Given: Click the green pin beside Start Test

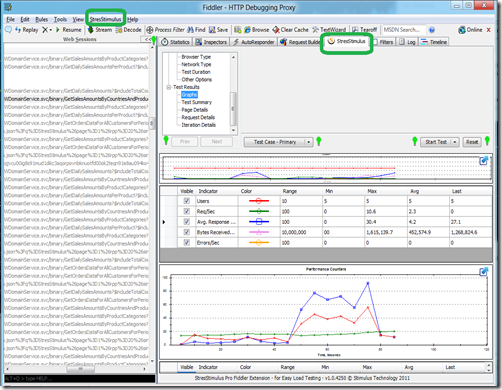Looking at the screenshot, I should tap(415, 141).
